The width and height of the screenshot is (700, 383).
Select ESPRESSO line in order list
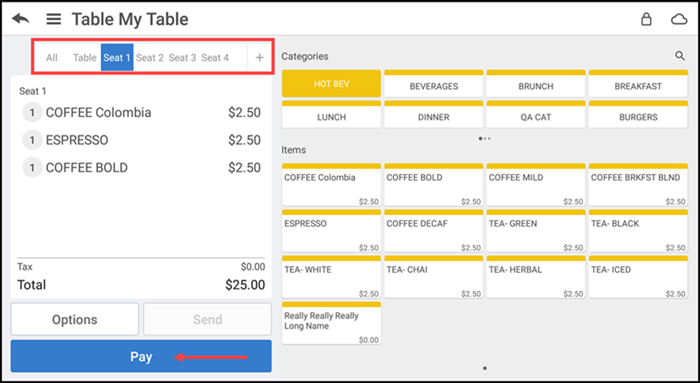coord(141,140)
